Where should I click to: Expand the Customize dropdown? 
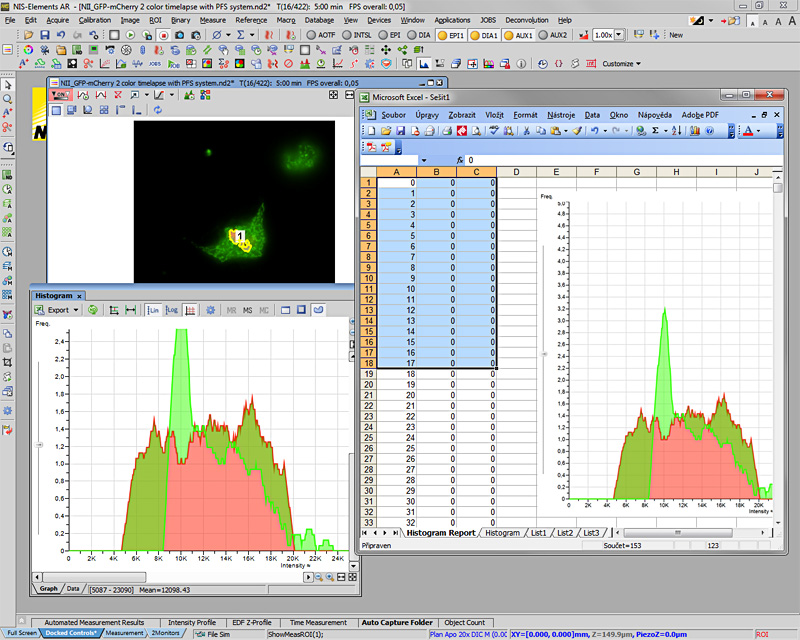638,64
